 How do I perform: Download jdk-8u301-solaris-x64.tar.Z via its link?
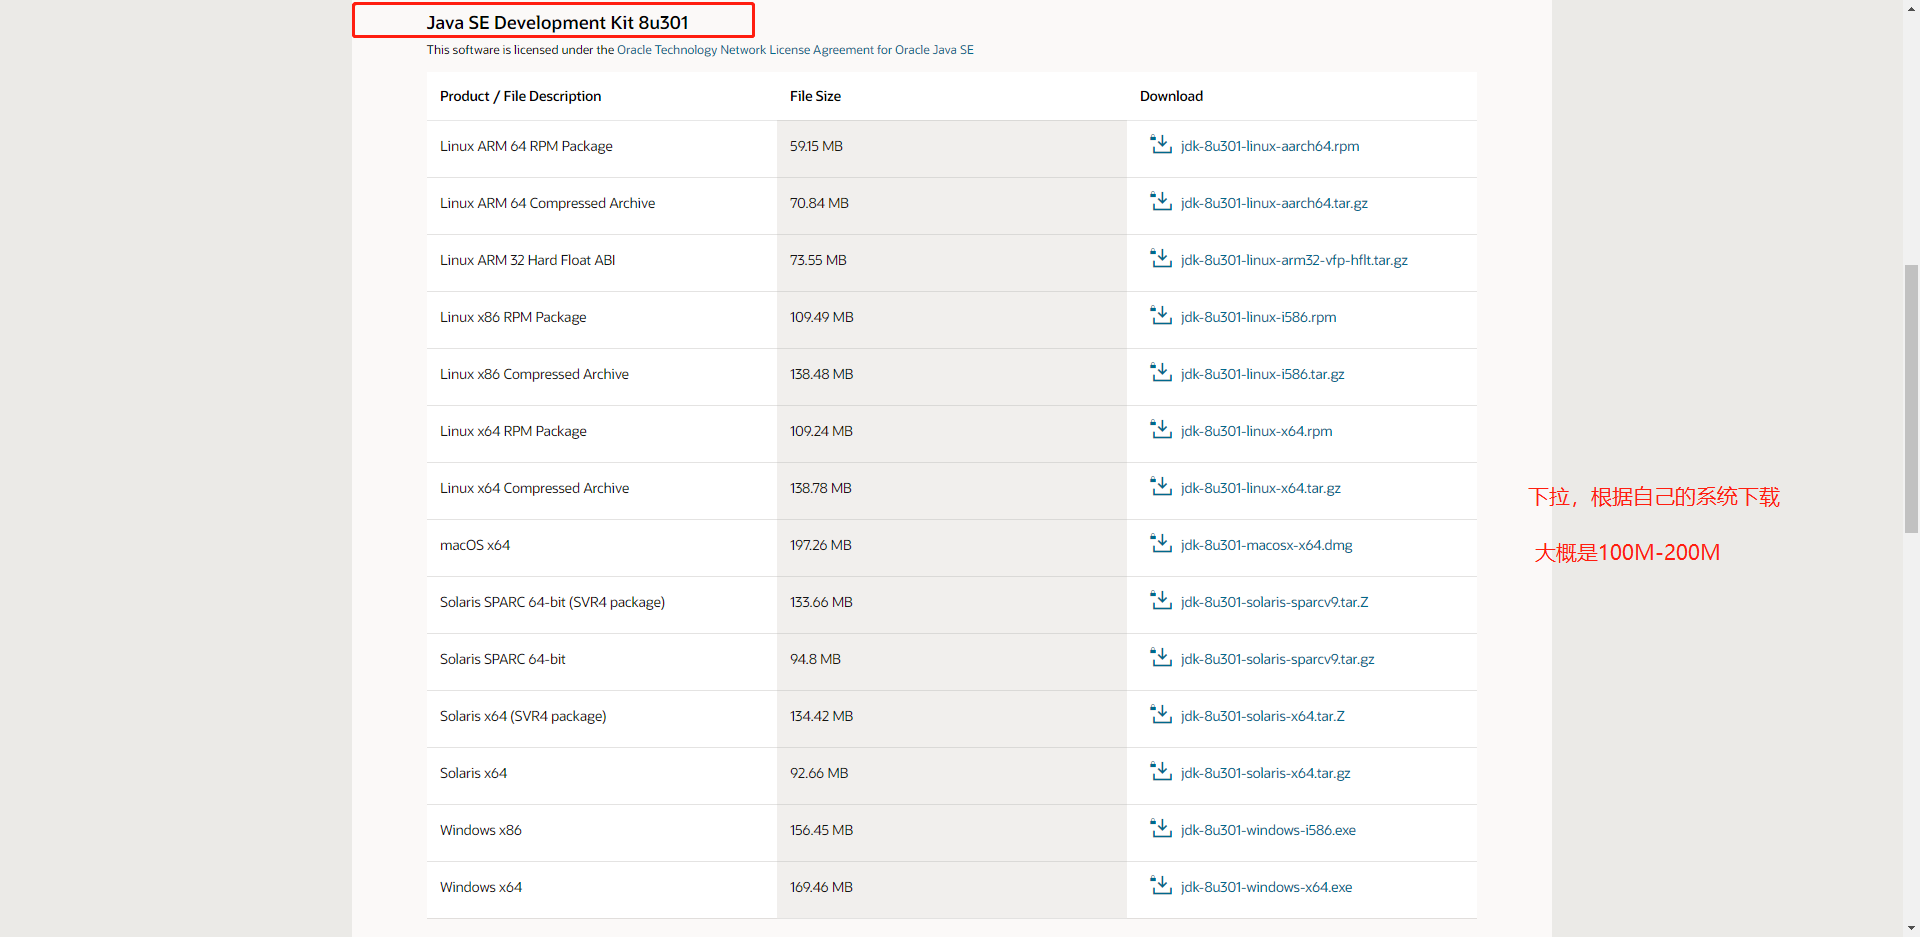click(1262, 716)
